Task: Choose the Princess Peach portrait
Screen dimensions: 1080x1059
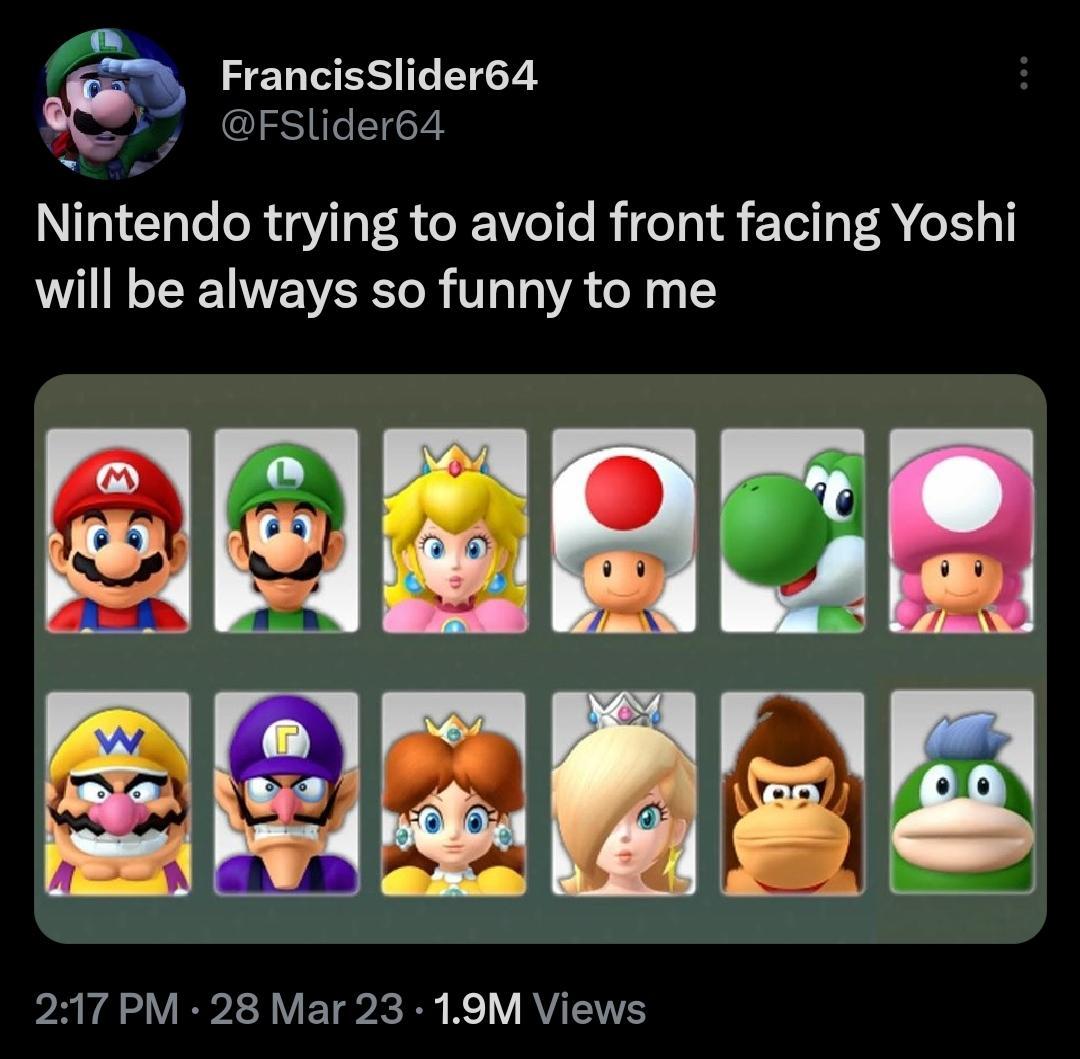Action: click(455, 531)
